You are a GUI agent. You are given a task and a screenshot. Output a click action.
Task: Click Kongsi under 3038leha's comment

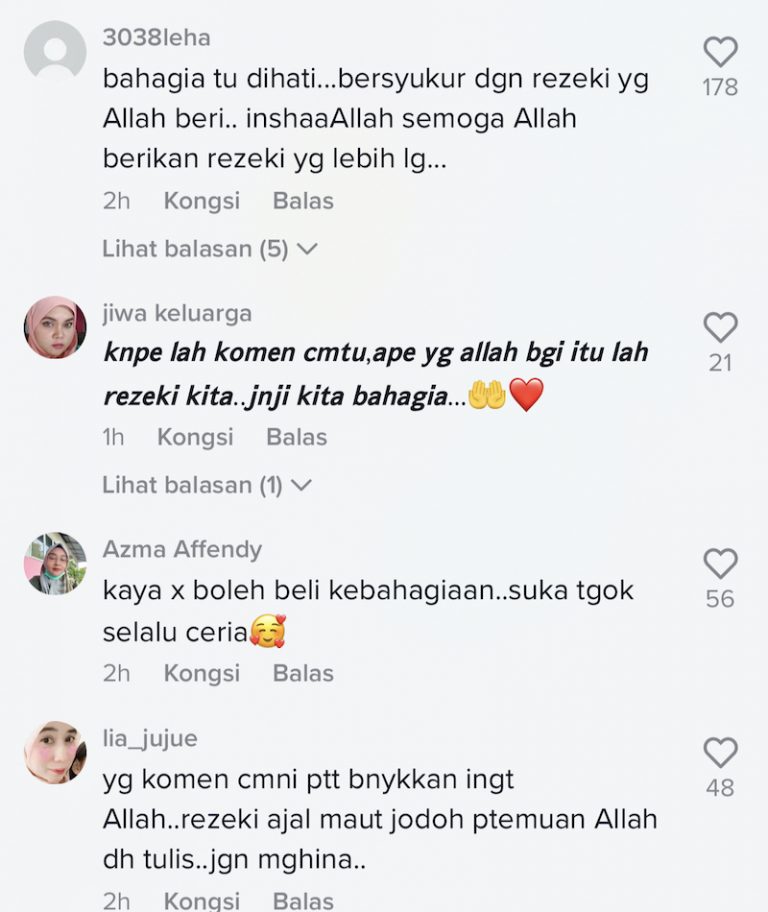point(202,201)
